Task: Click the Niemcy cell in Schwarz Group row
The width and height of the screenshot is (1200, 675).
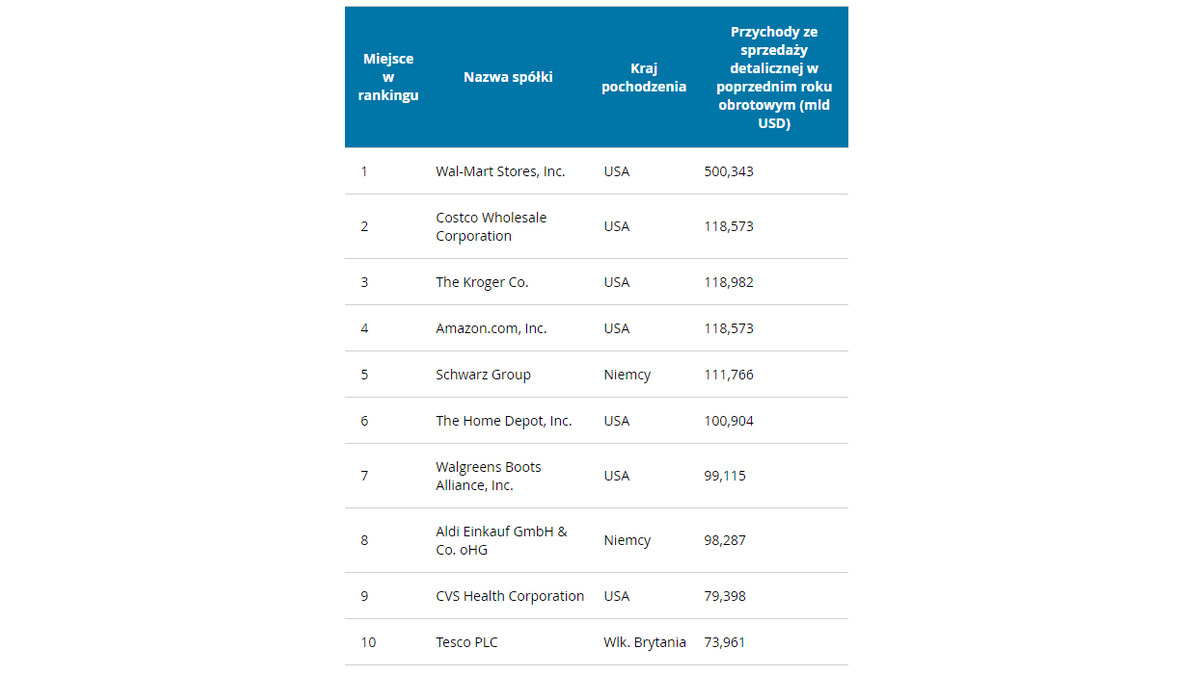Action: click(x=627, y=375)
